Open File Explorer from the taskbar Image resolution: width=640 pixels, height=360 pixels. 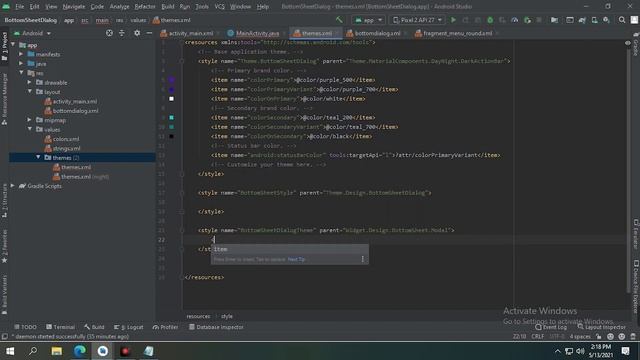57,351
